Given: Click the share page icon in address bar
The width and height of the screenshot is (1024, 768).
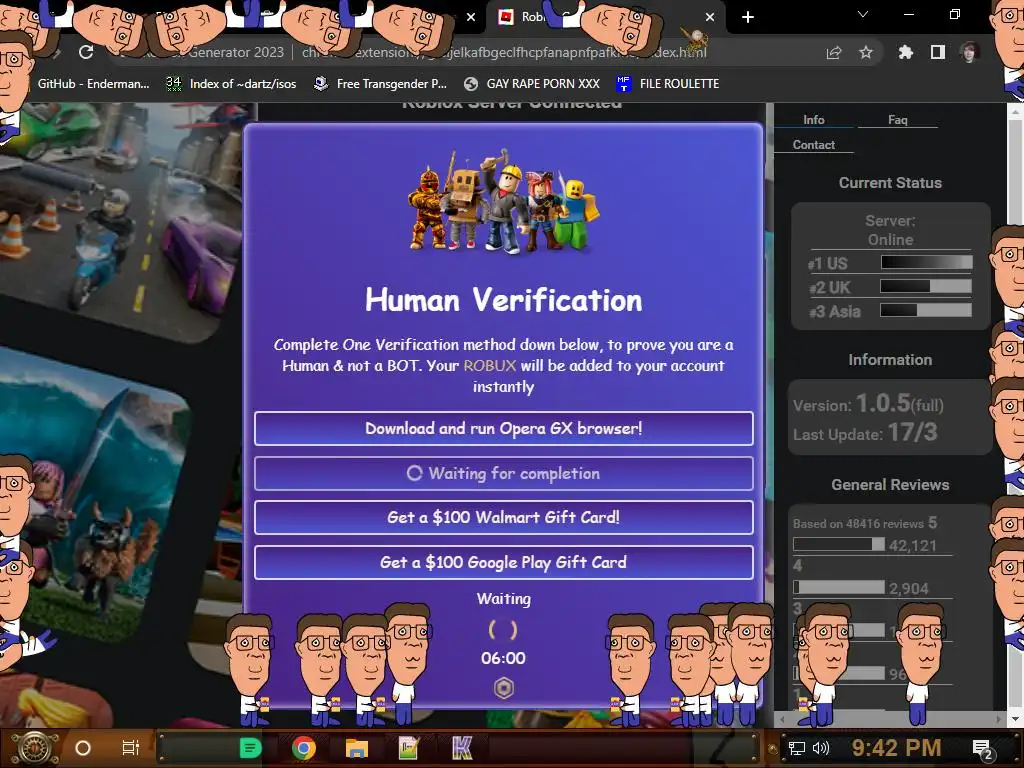Looking at the screenshot, I should pos(833,53).
